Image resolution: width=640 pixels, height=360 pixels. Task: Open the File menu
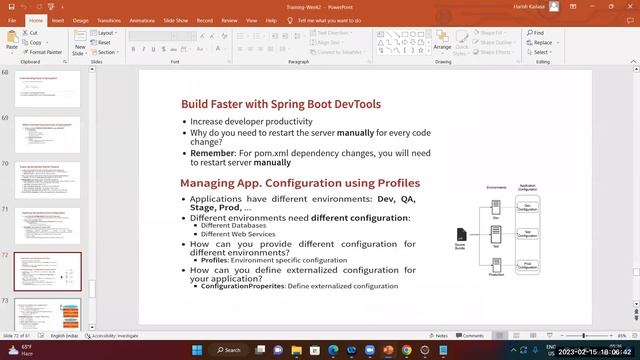click(12, 20)
